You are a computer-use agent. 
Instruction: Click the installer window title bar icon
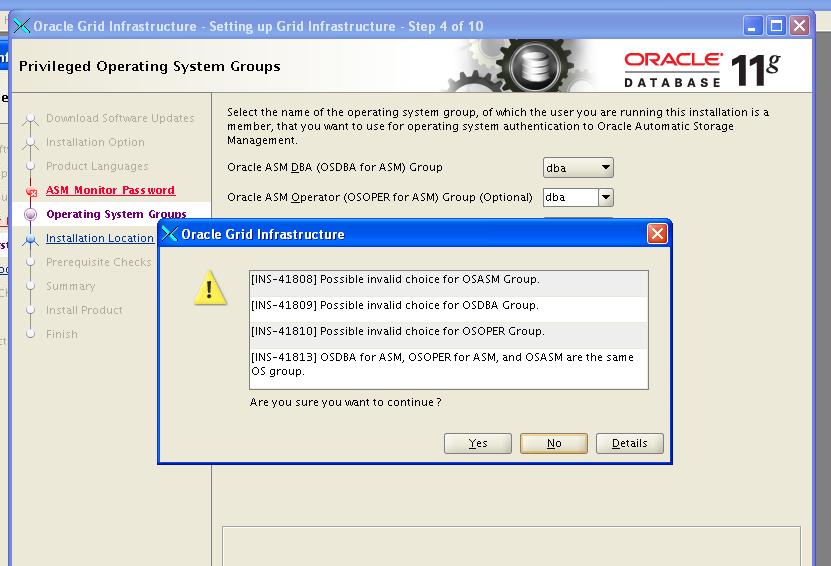click(22, 25)
